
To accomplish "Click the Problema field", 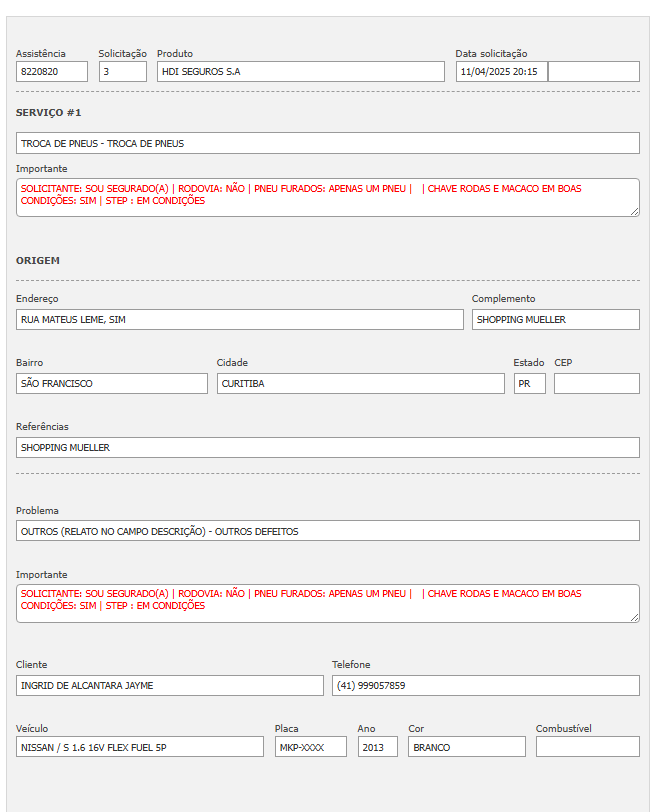I will tap(328, 531).
